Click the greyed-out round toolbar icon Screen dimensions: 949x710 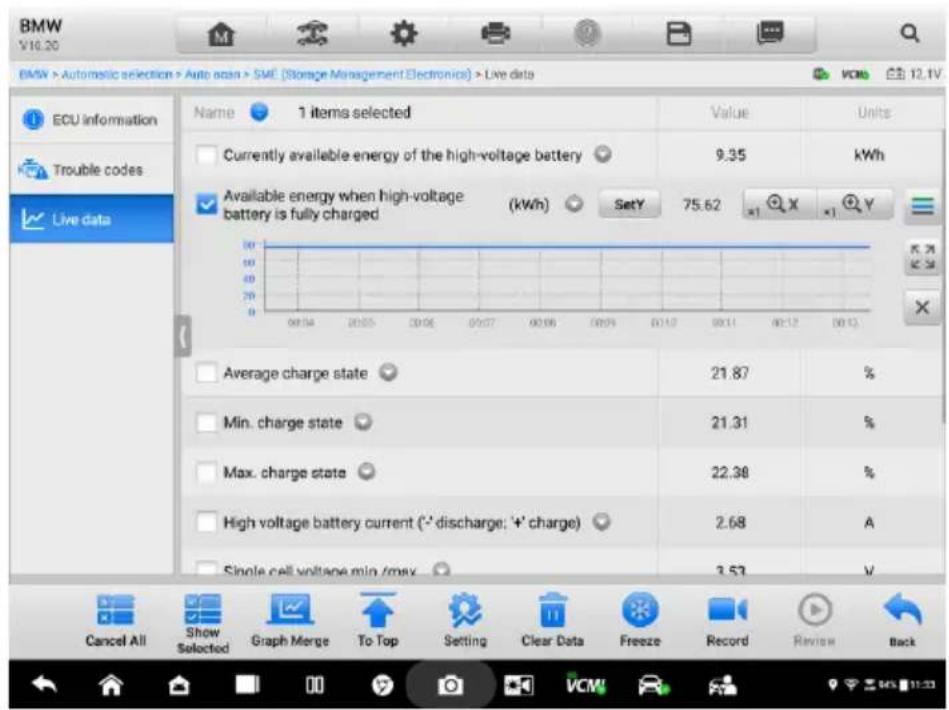(586, 33)
